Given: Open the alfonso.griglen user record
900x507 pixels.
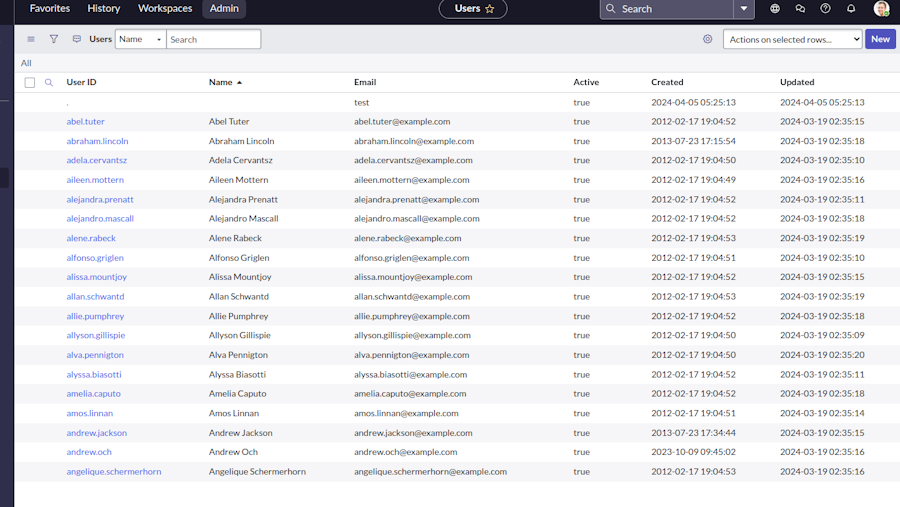Looking at the screenshot, I should [95, 258].
